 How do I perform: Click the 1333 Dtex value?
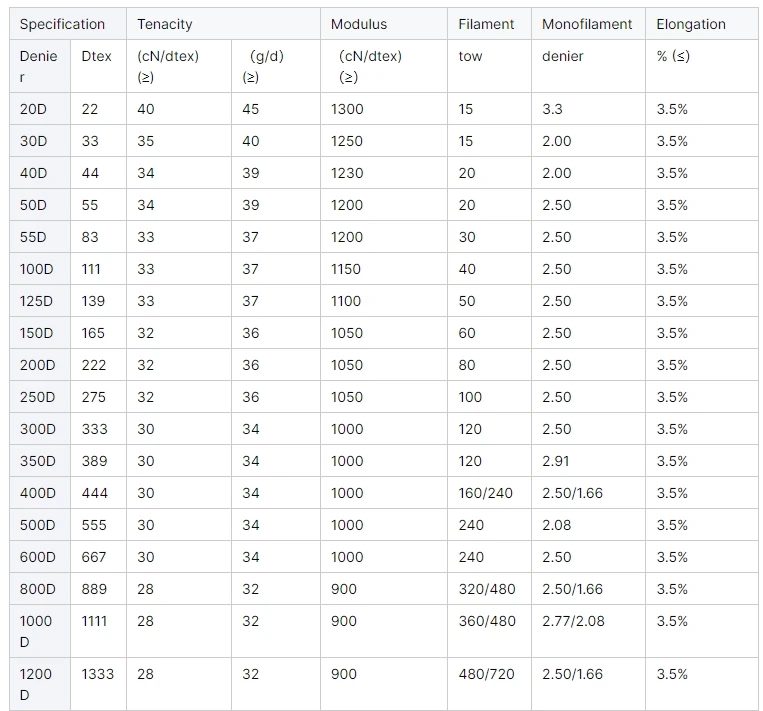point(97,674)
